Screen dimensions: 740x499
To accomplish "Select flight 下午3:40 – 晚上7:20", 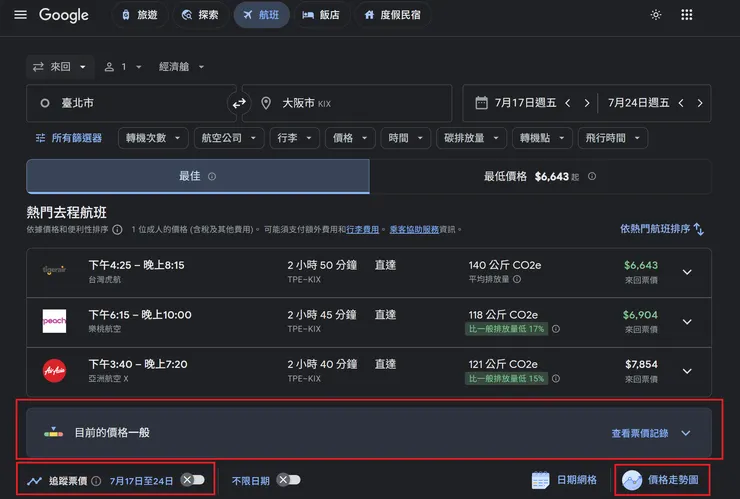I will [369, 372].
